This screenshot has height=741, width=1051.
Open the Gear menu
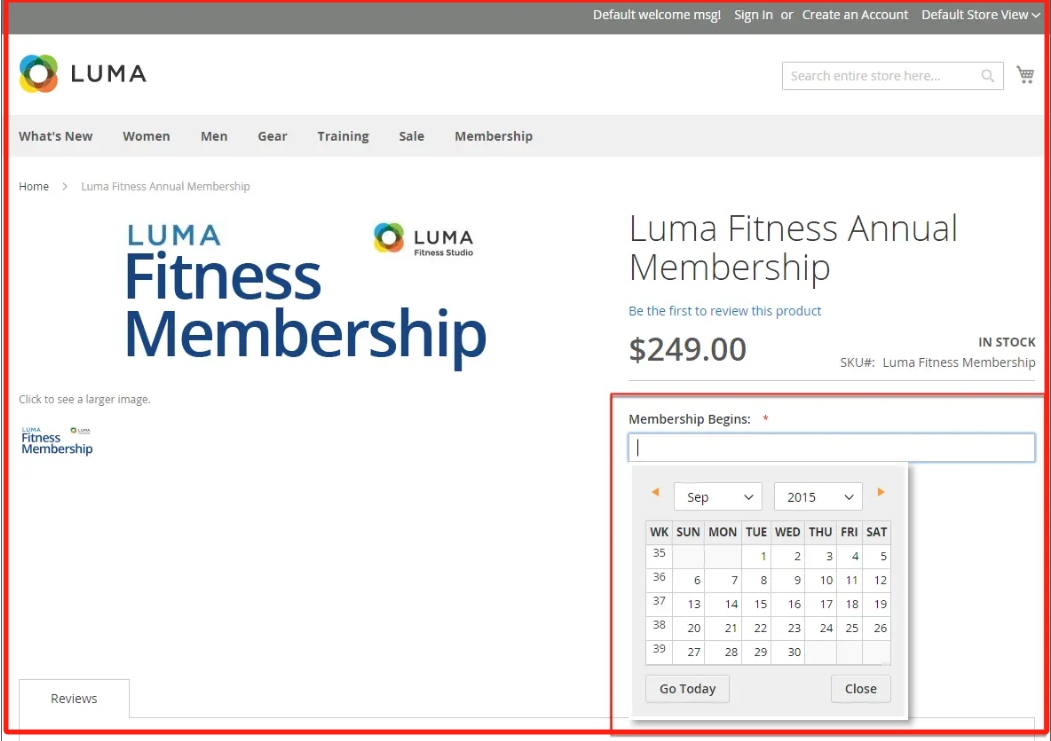click(272, 136)
